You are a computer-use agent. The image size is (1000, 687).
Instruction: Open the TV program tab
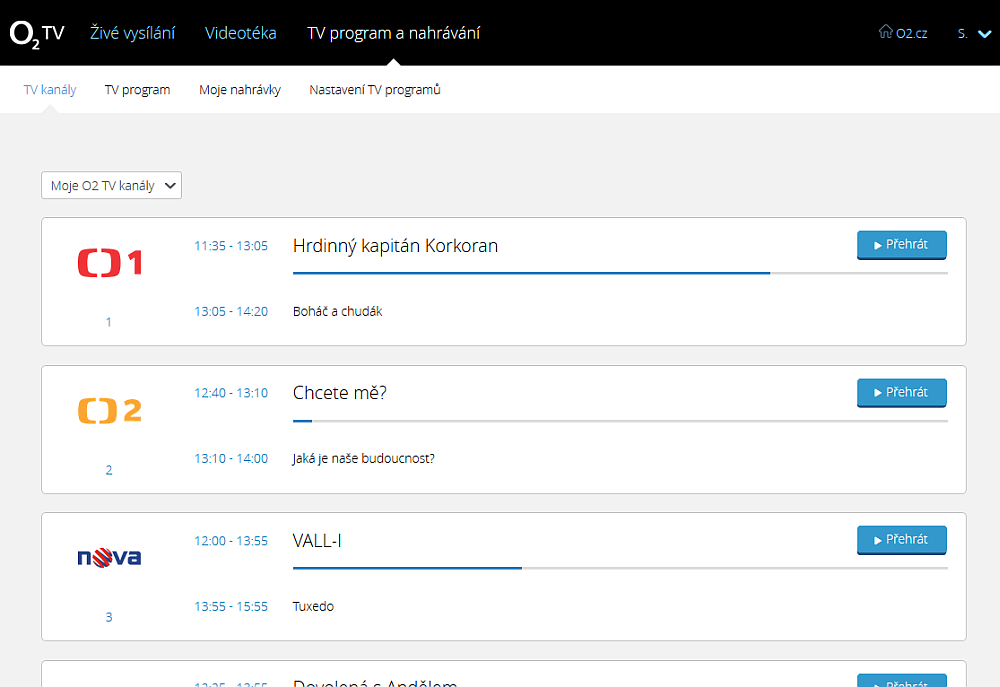click(137, 90)
